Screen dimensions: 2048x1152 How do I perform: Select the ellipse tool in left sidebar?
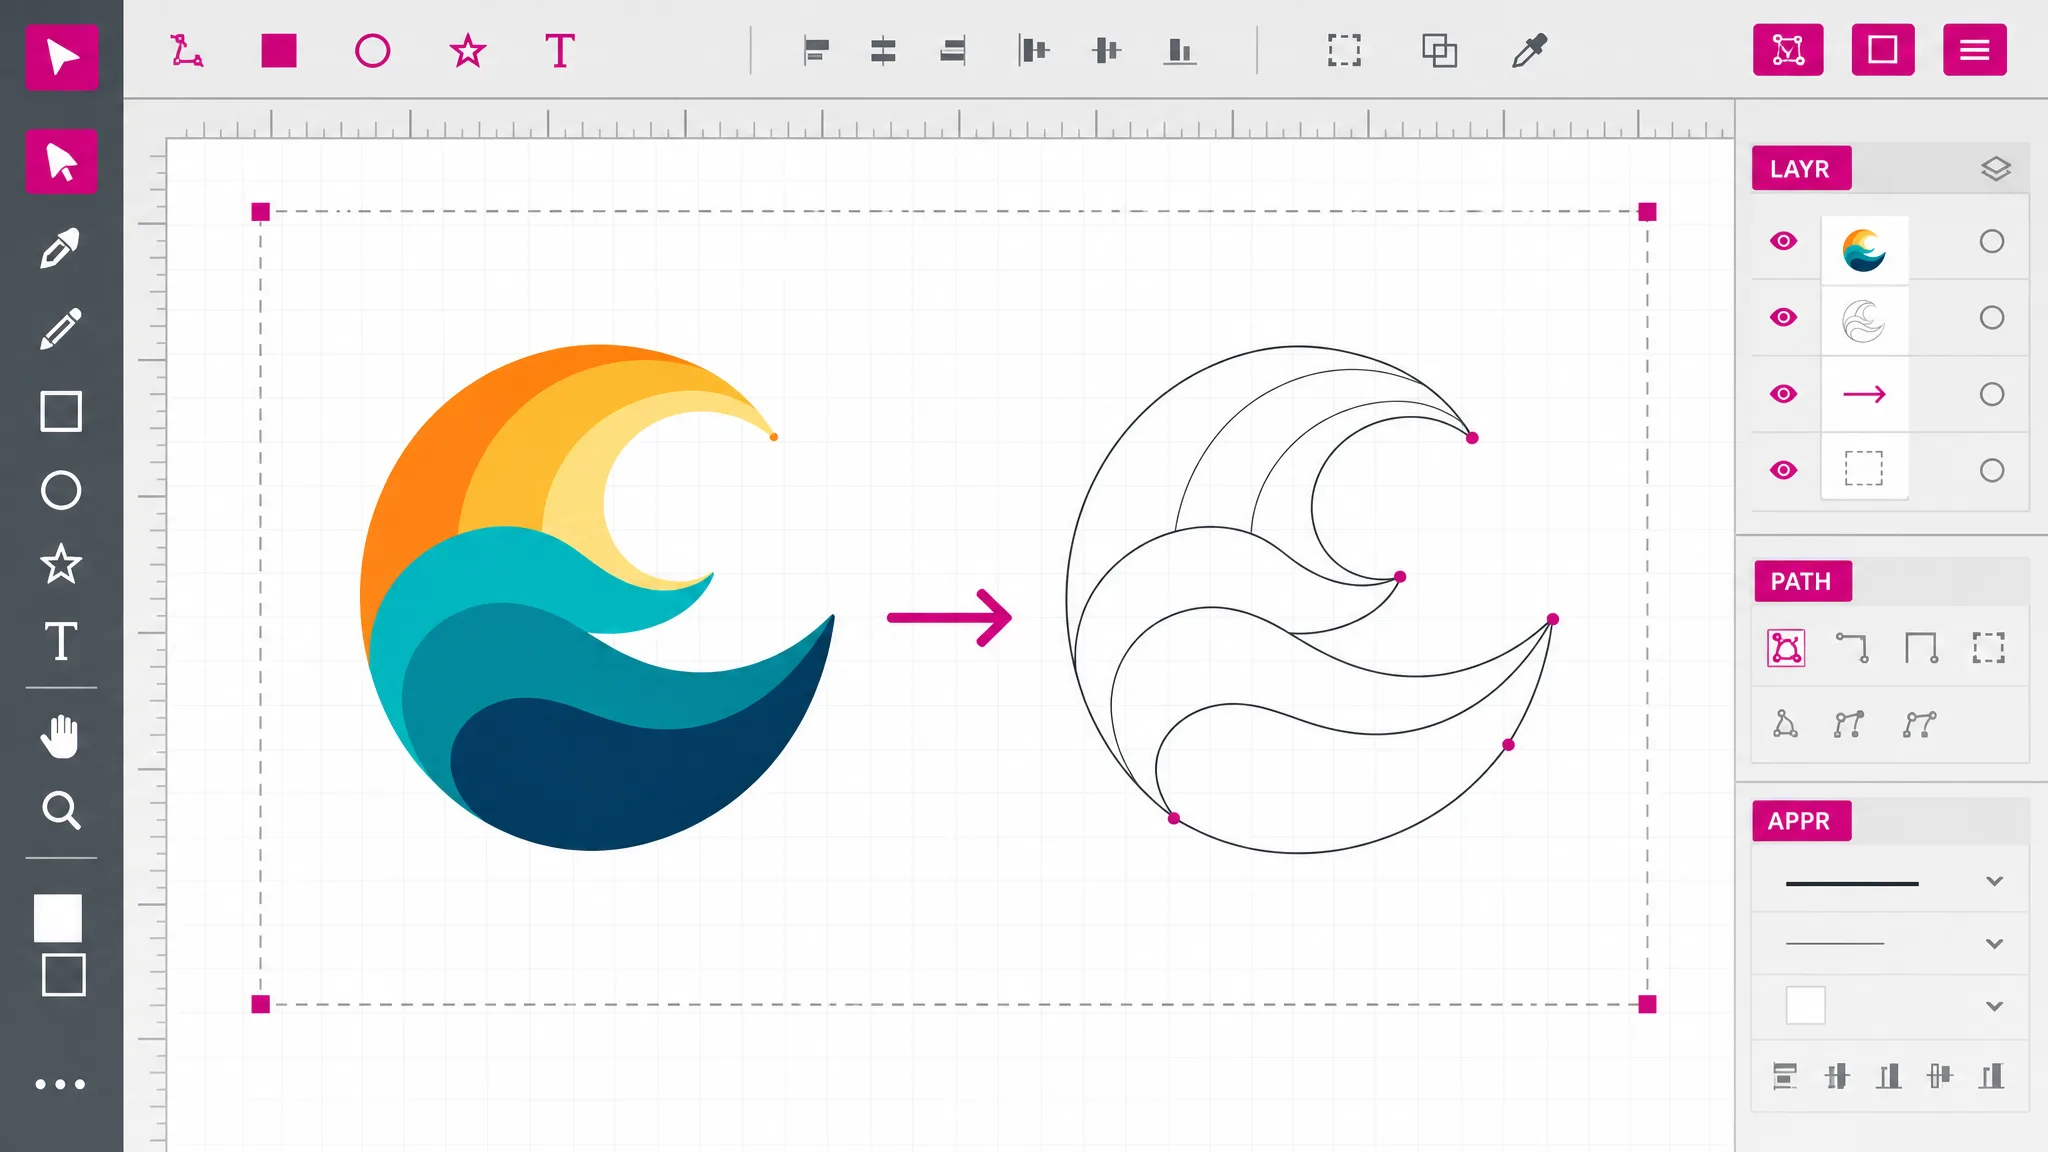pyautogui.click(x=61, y=490)
